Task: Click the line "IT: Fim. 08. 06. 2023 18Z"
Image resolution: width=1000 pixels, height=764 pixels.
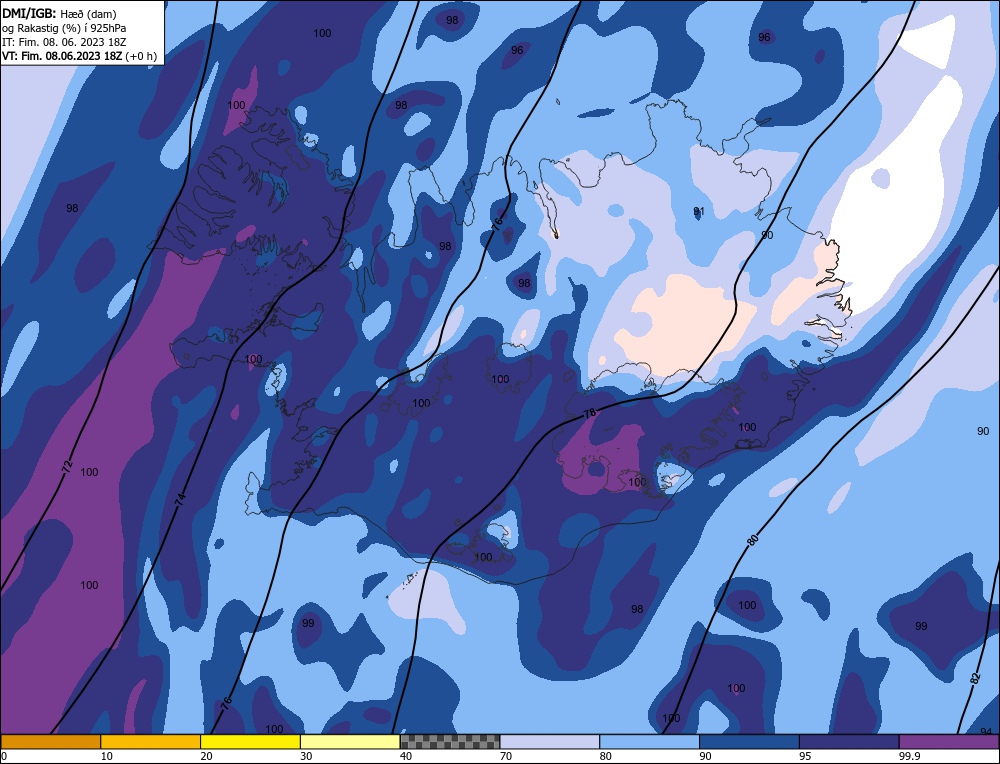Action: pyautogui.click(x=64, y=42)
